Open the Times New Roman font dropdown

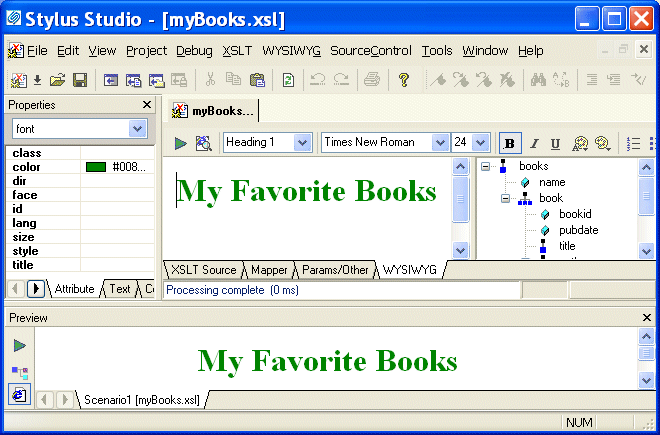point(441,143)
